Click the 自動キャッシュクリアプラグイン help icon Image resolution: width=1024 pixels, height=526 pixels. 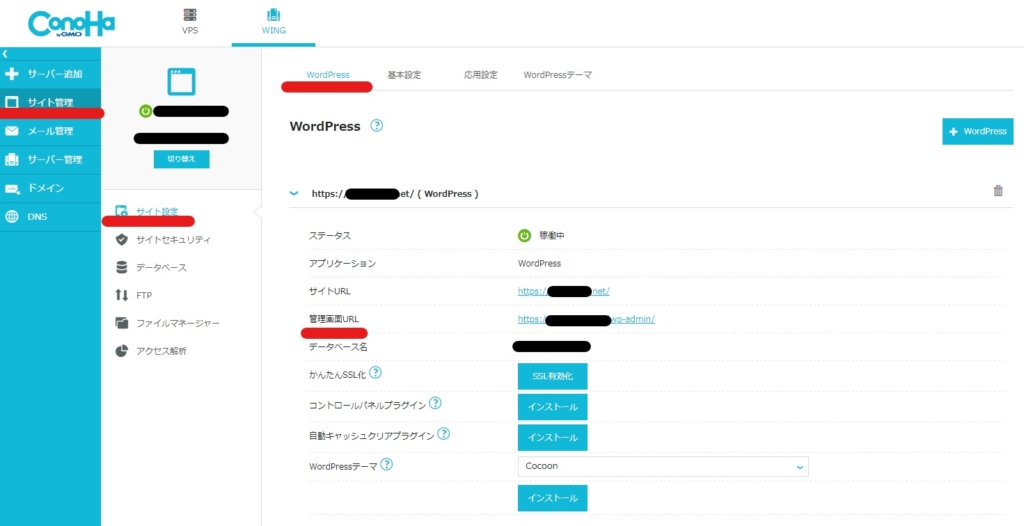coord(444,434)
